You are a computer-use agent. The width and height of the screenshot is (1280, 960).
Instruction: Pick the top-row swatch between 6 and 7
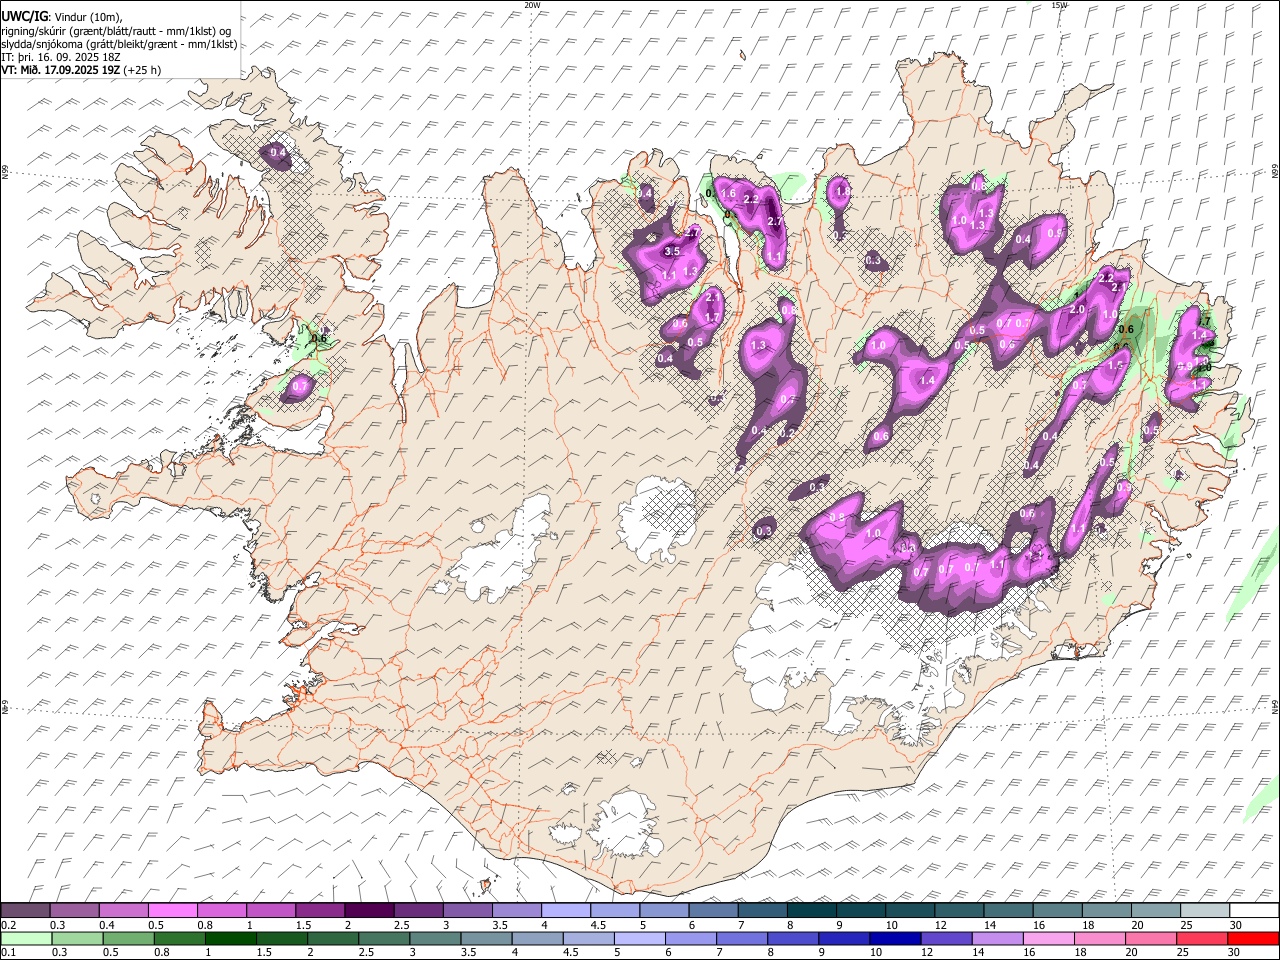[713, 910]
